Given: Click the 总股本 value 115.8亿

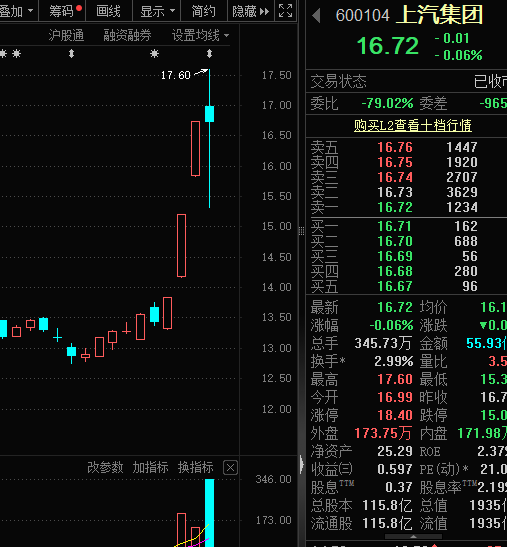Looking at the screenshot, I should click(387, 505).
